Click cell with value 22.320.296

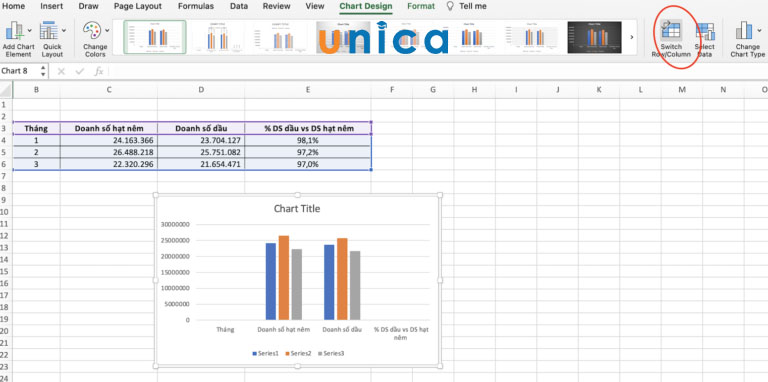tap(109, 164)
